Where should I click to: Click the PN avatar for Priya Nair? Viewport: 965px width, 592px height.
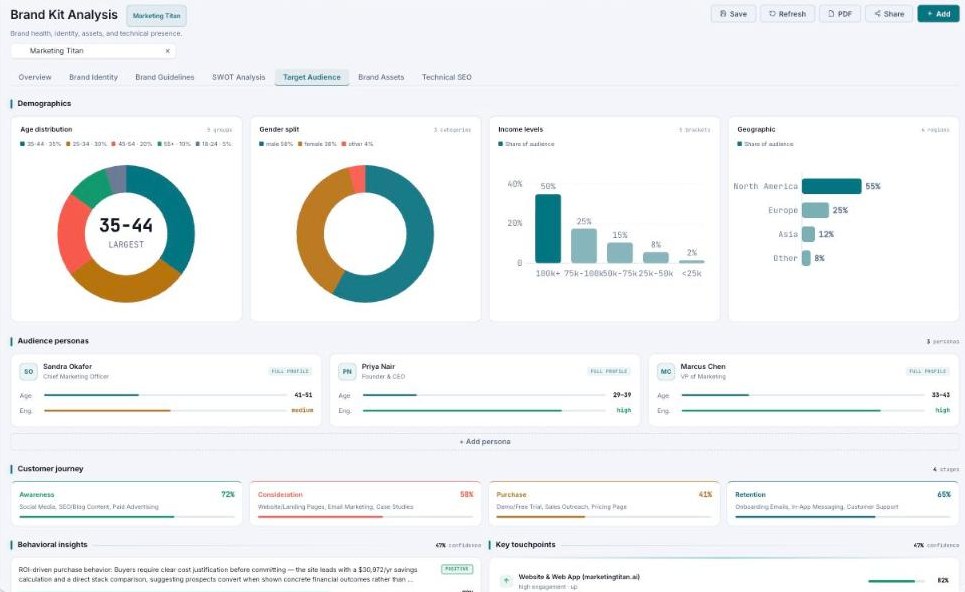347,372
